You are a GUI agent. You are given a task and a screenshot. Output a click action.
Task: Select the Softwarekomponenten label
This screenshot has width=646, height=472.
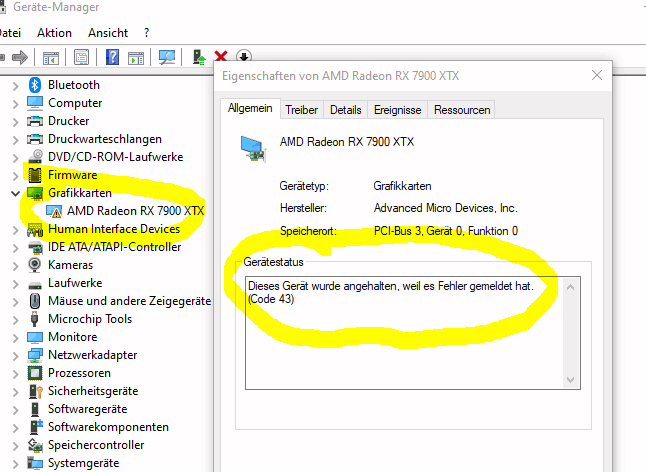[108, 427]
